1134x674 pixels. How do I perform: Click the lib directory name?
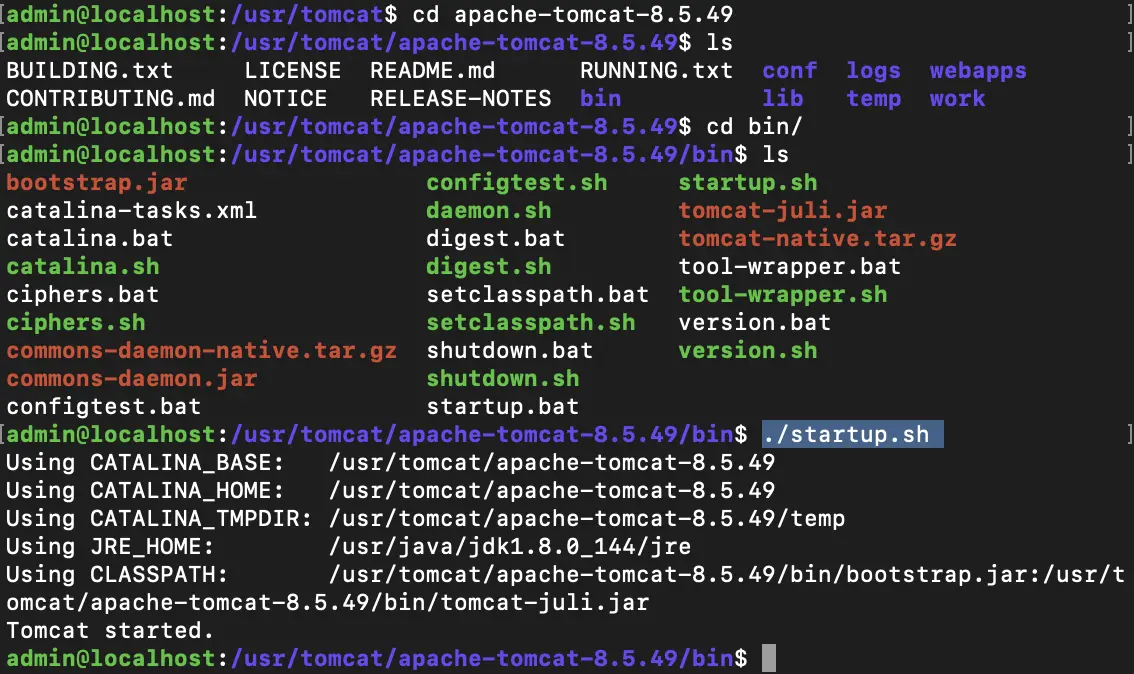(x=783, y=98)
